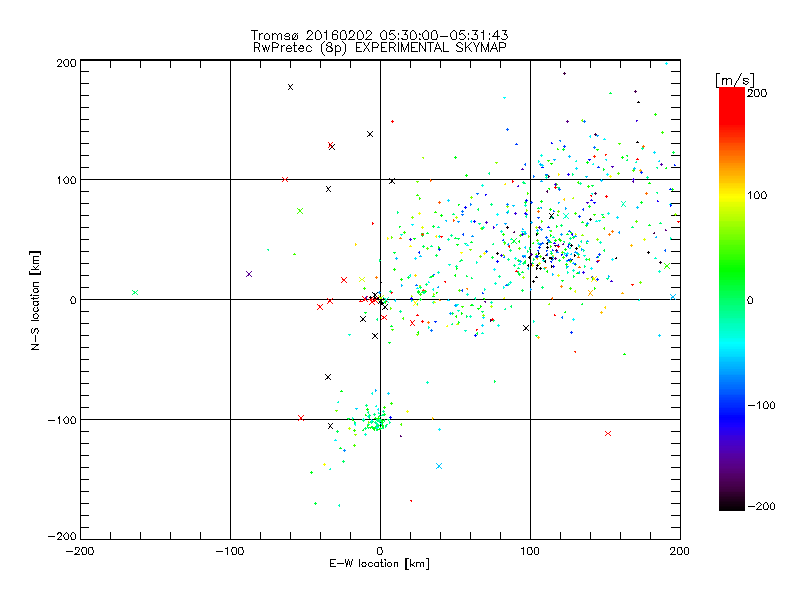This screenshot has height=600, width=800.
Task: Select the light-blue X marker near -140 km N-S
Action: tap(439, 466)
